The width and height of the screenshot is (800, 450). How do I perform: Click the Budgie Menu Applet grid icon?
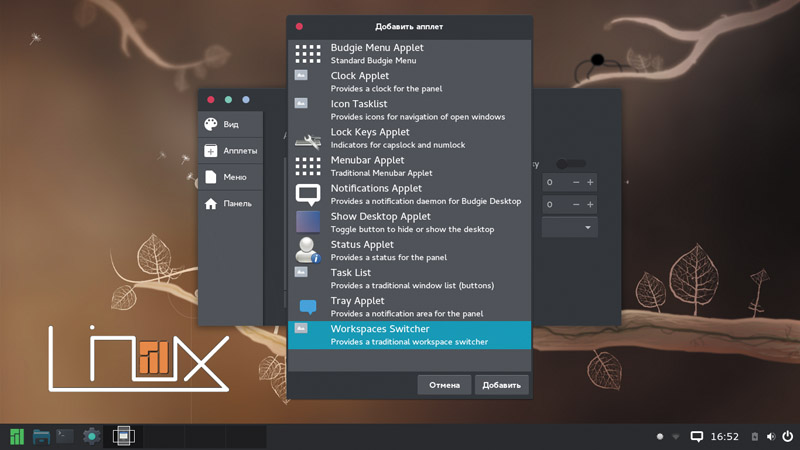point(308,54)
